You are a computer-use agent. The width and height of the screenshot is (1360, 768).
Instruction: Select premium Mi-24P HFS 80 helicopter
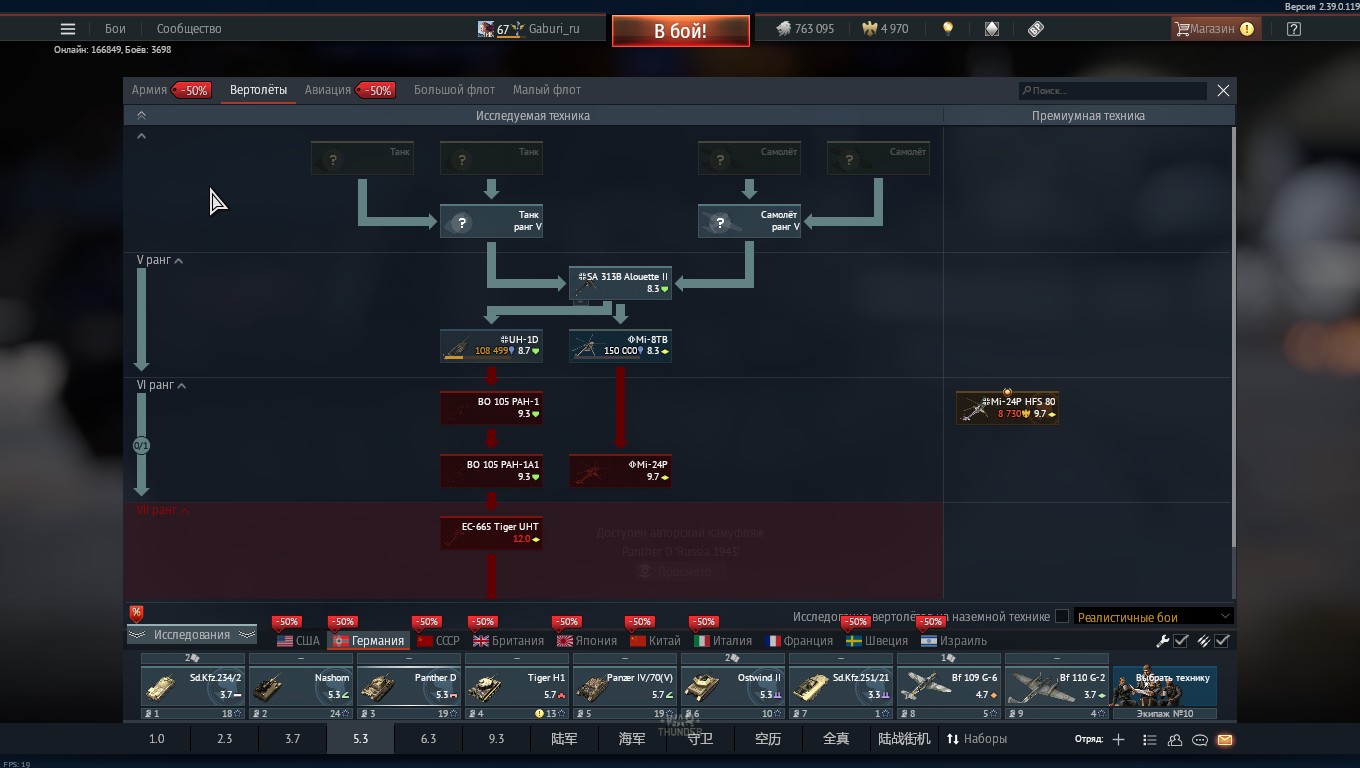(x=1007, y=408)
